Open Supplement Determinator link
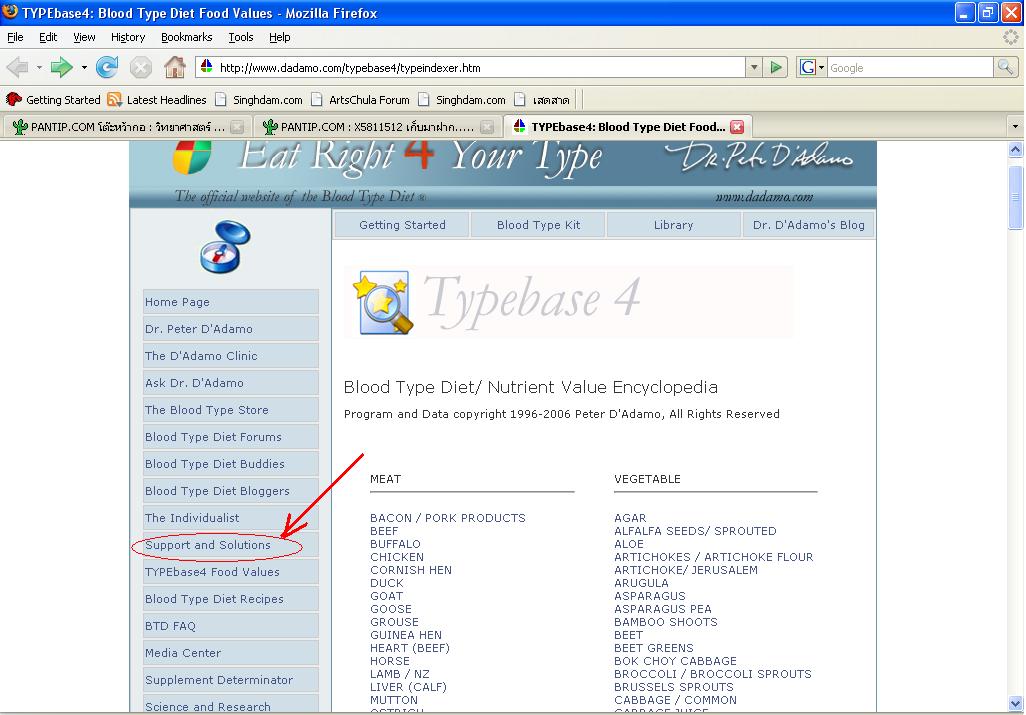1026x715 pixels. pyautogui.click(x=230, y=680)
